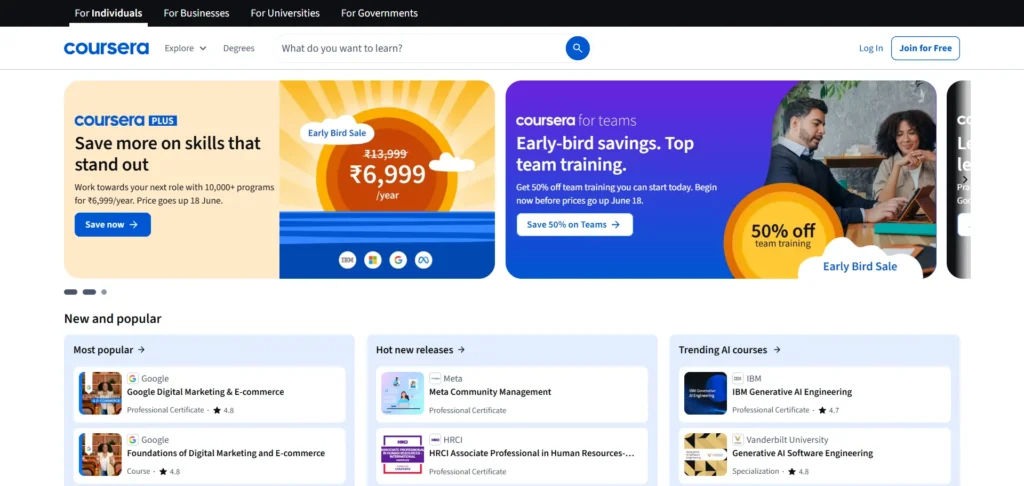
Task: Click the Meta Community Management title
Action: pyautogui.click(x=490, y=392)
